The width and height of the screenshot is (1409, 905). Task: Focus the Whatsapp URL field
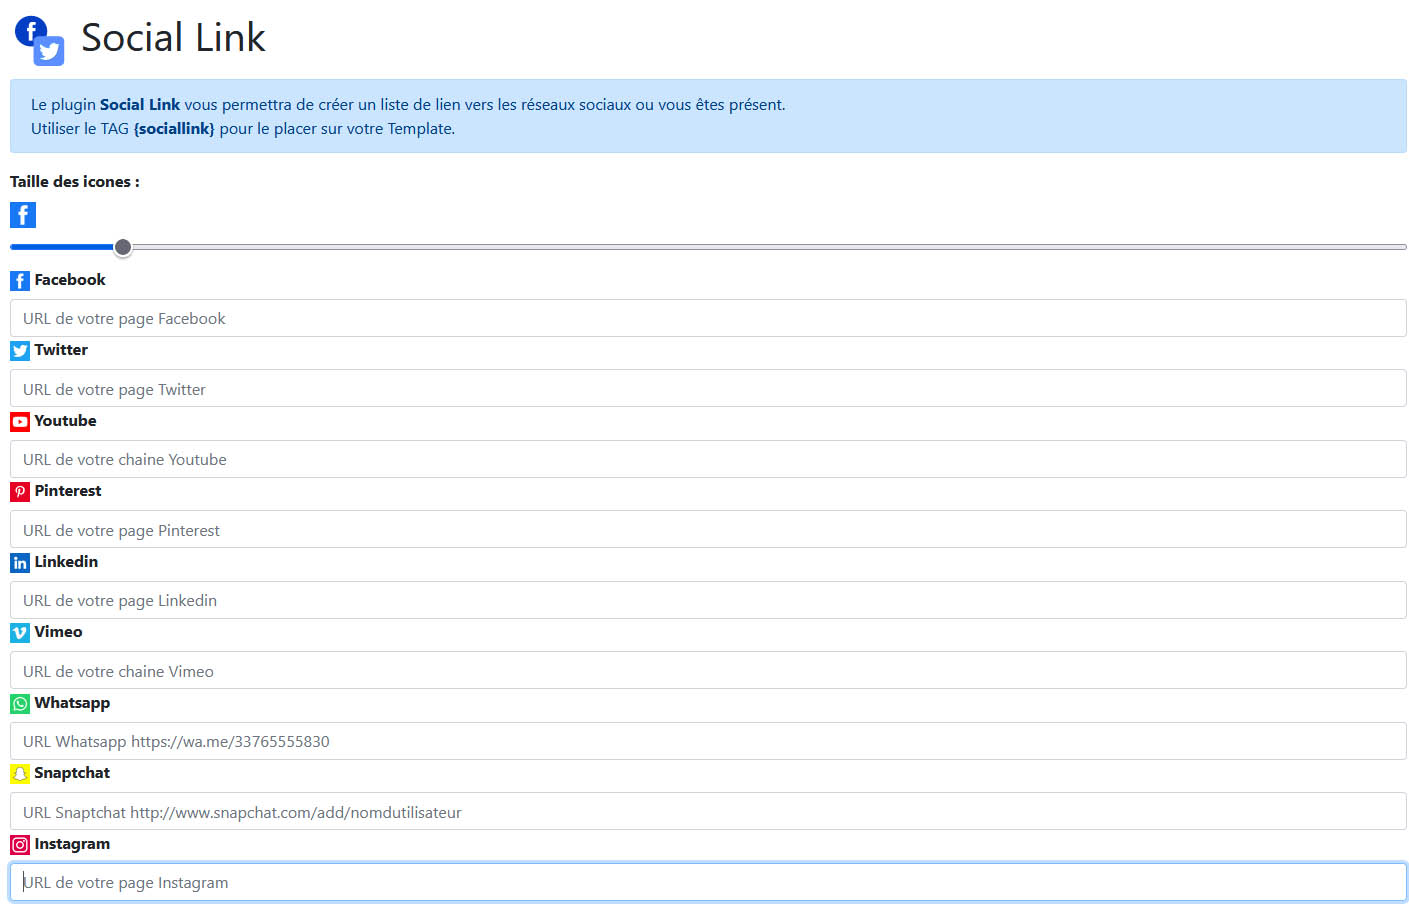pos(708,741)
